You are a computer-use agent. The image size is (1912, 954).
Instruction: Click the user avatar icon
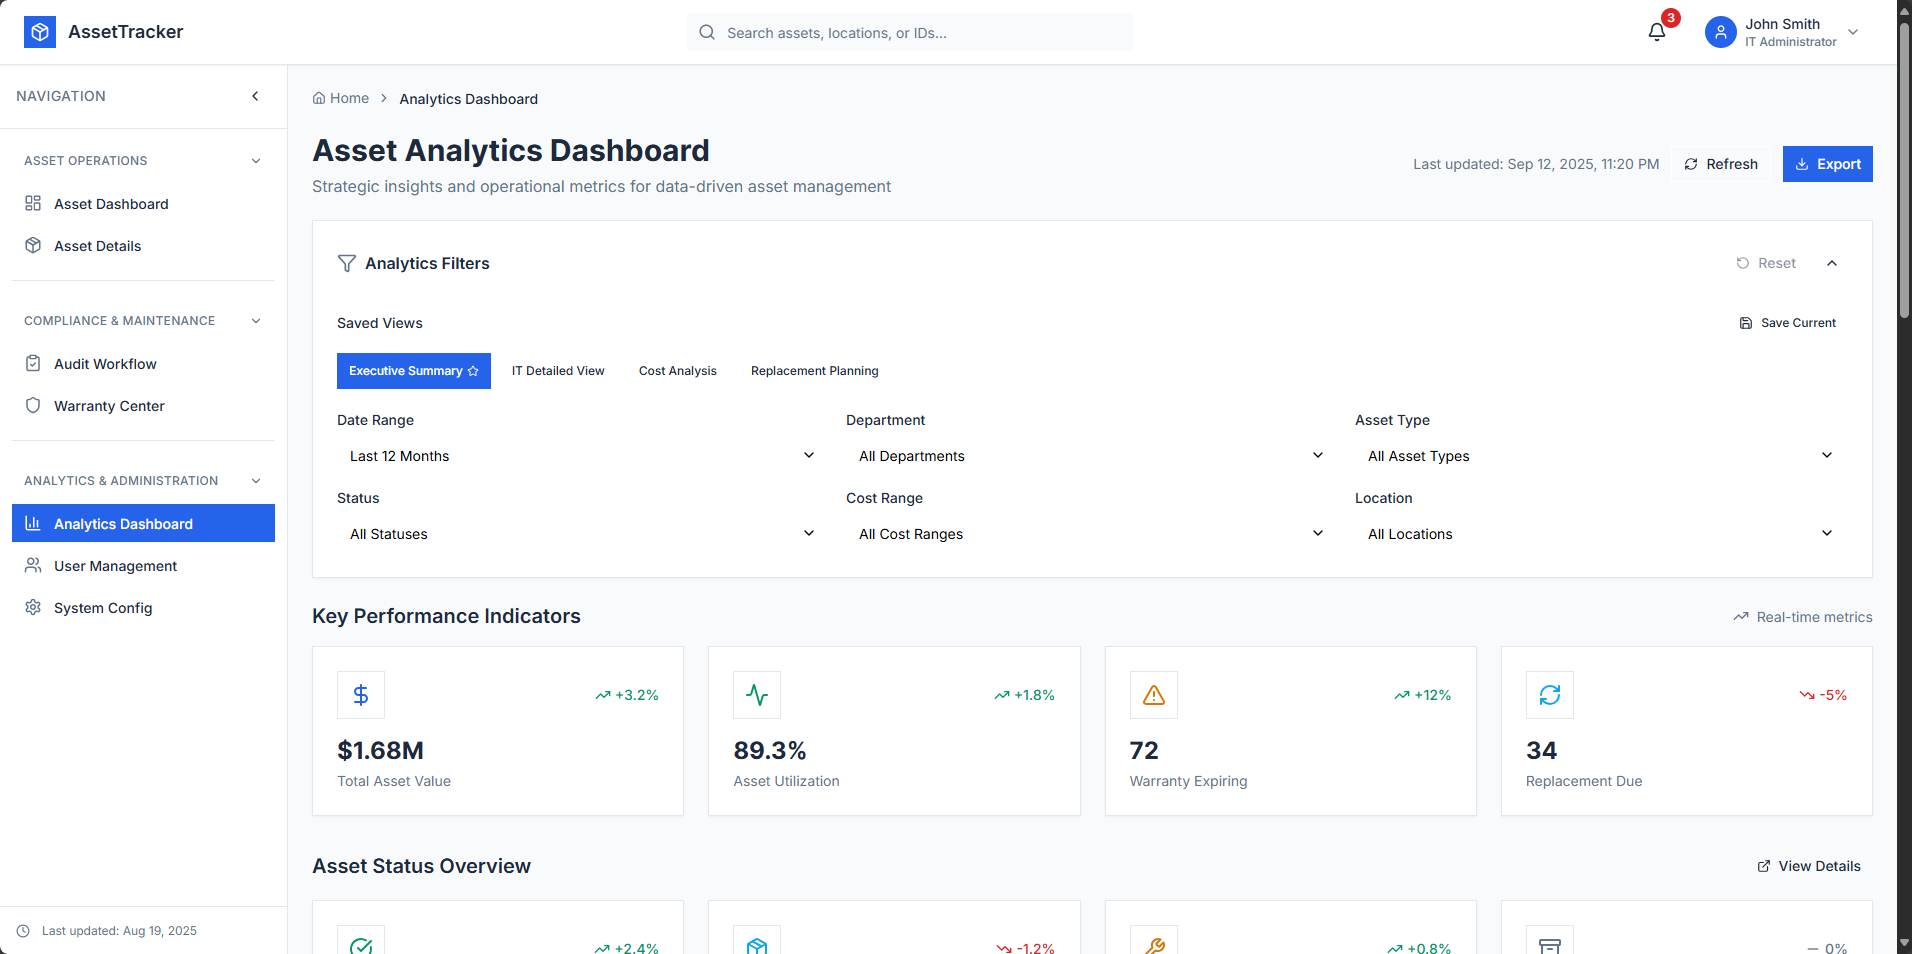(x=1721, y=32)
